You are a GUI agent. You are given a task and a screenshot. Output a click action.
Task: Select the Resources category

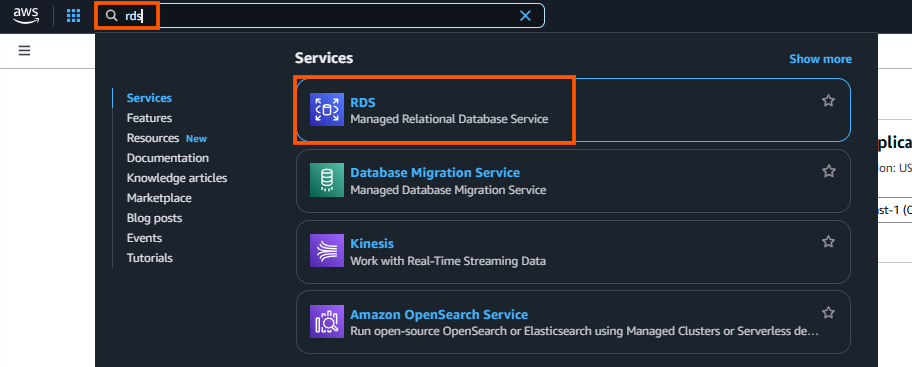(x=153, y=138)
